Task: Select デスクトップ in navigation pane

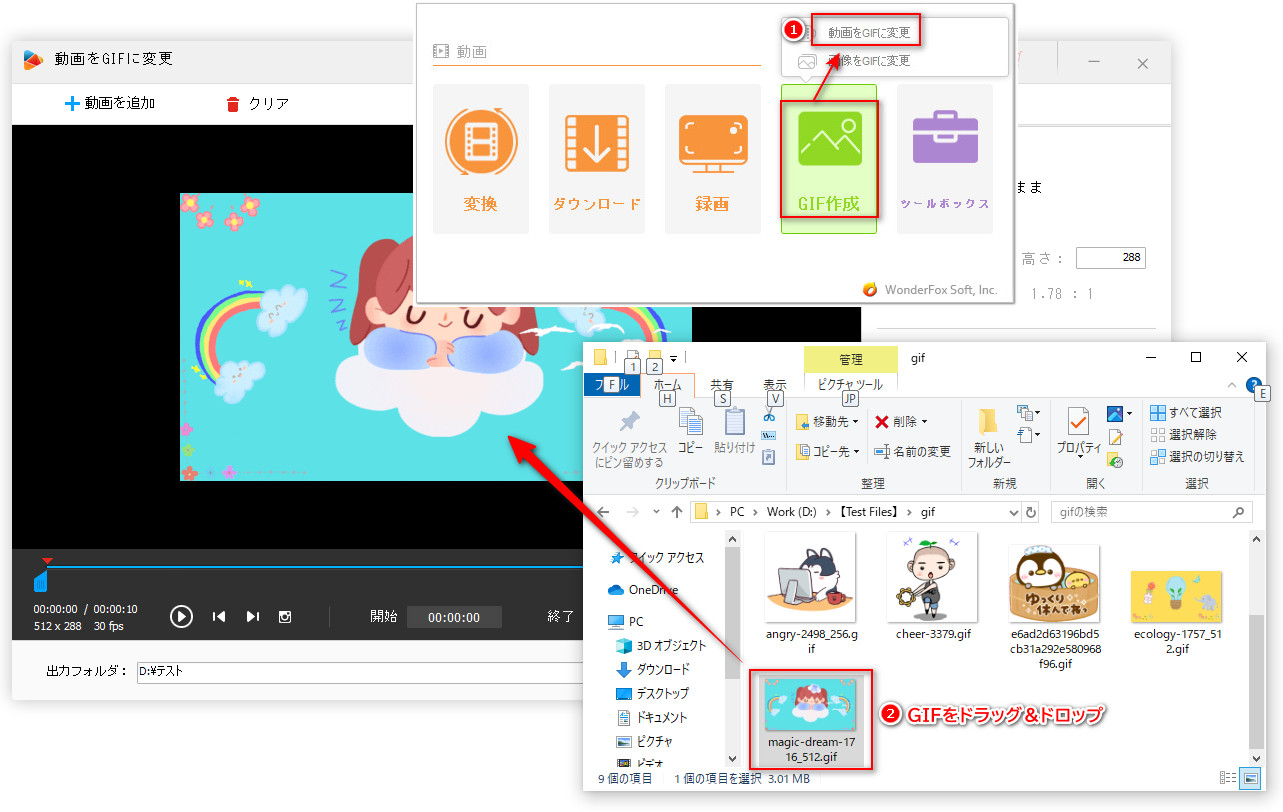Action: [x=654, y=693]
